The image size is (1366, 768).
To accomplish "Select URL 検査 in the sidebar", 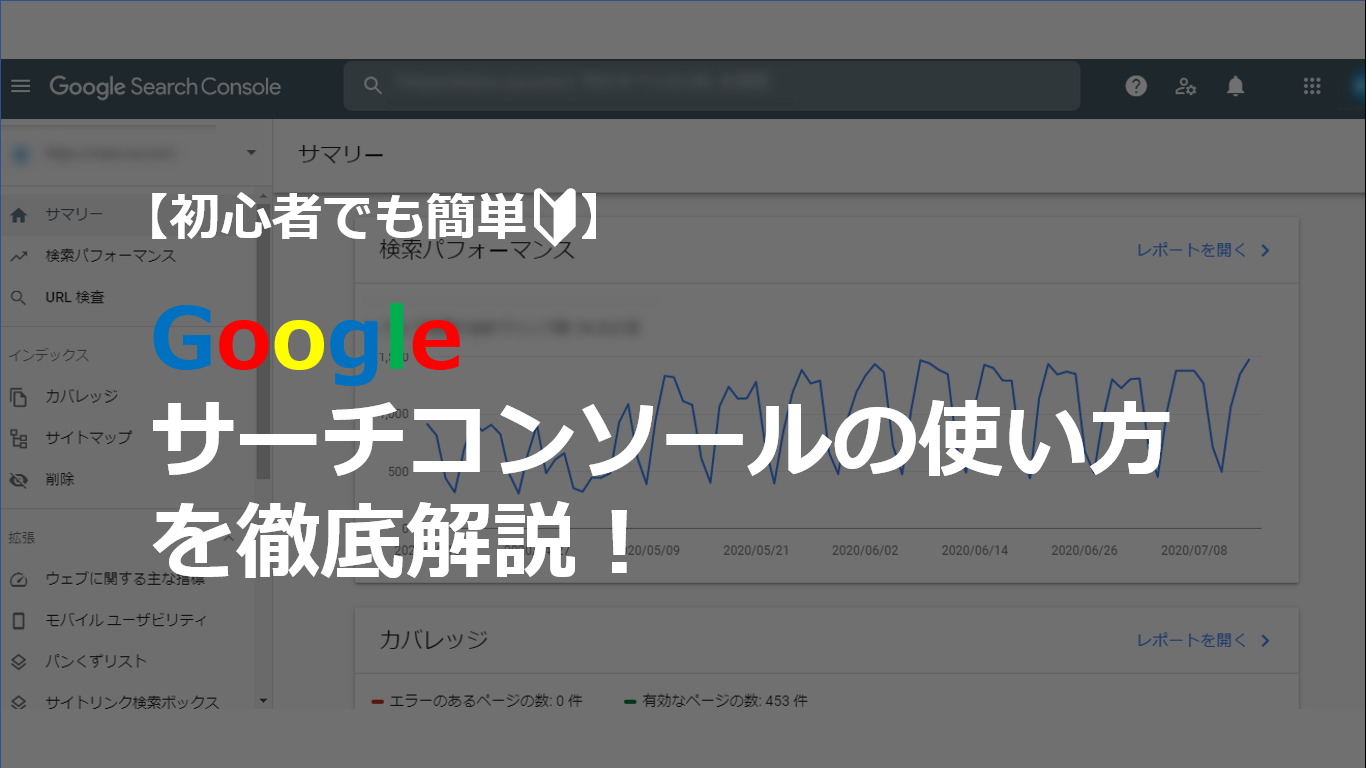I will pos(74,298).
